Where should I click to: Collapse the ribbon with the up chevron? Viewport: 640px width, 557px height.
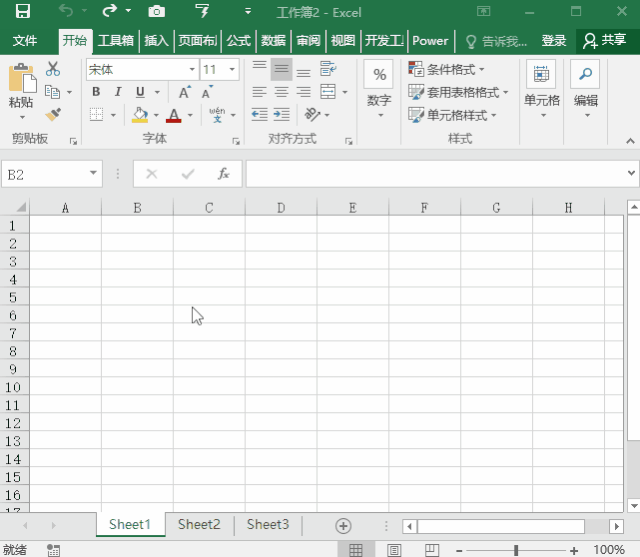630,141
